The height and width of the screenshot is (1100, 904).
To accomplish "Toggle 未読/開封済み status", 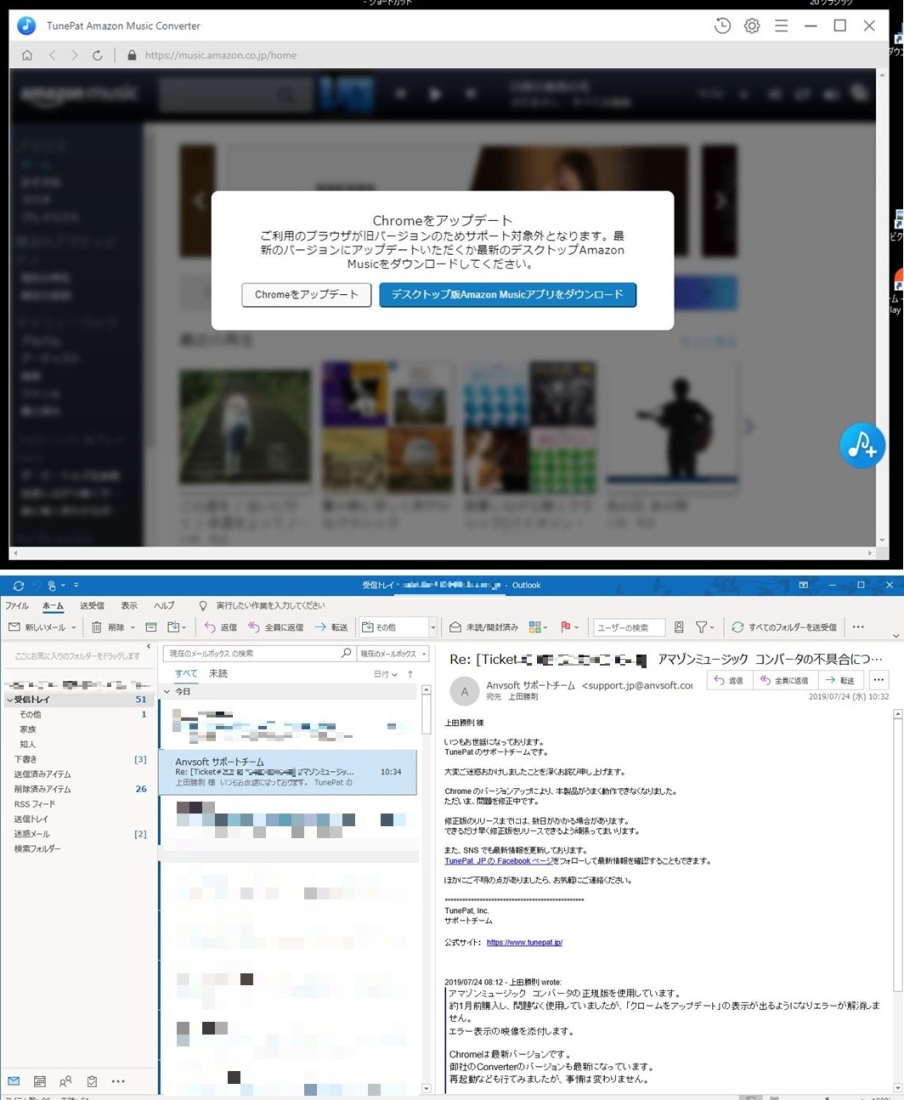I will click(483, 627).
